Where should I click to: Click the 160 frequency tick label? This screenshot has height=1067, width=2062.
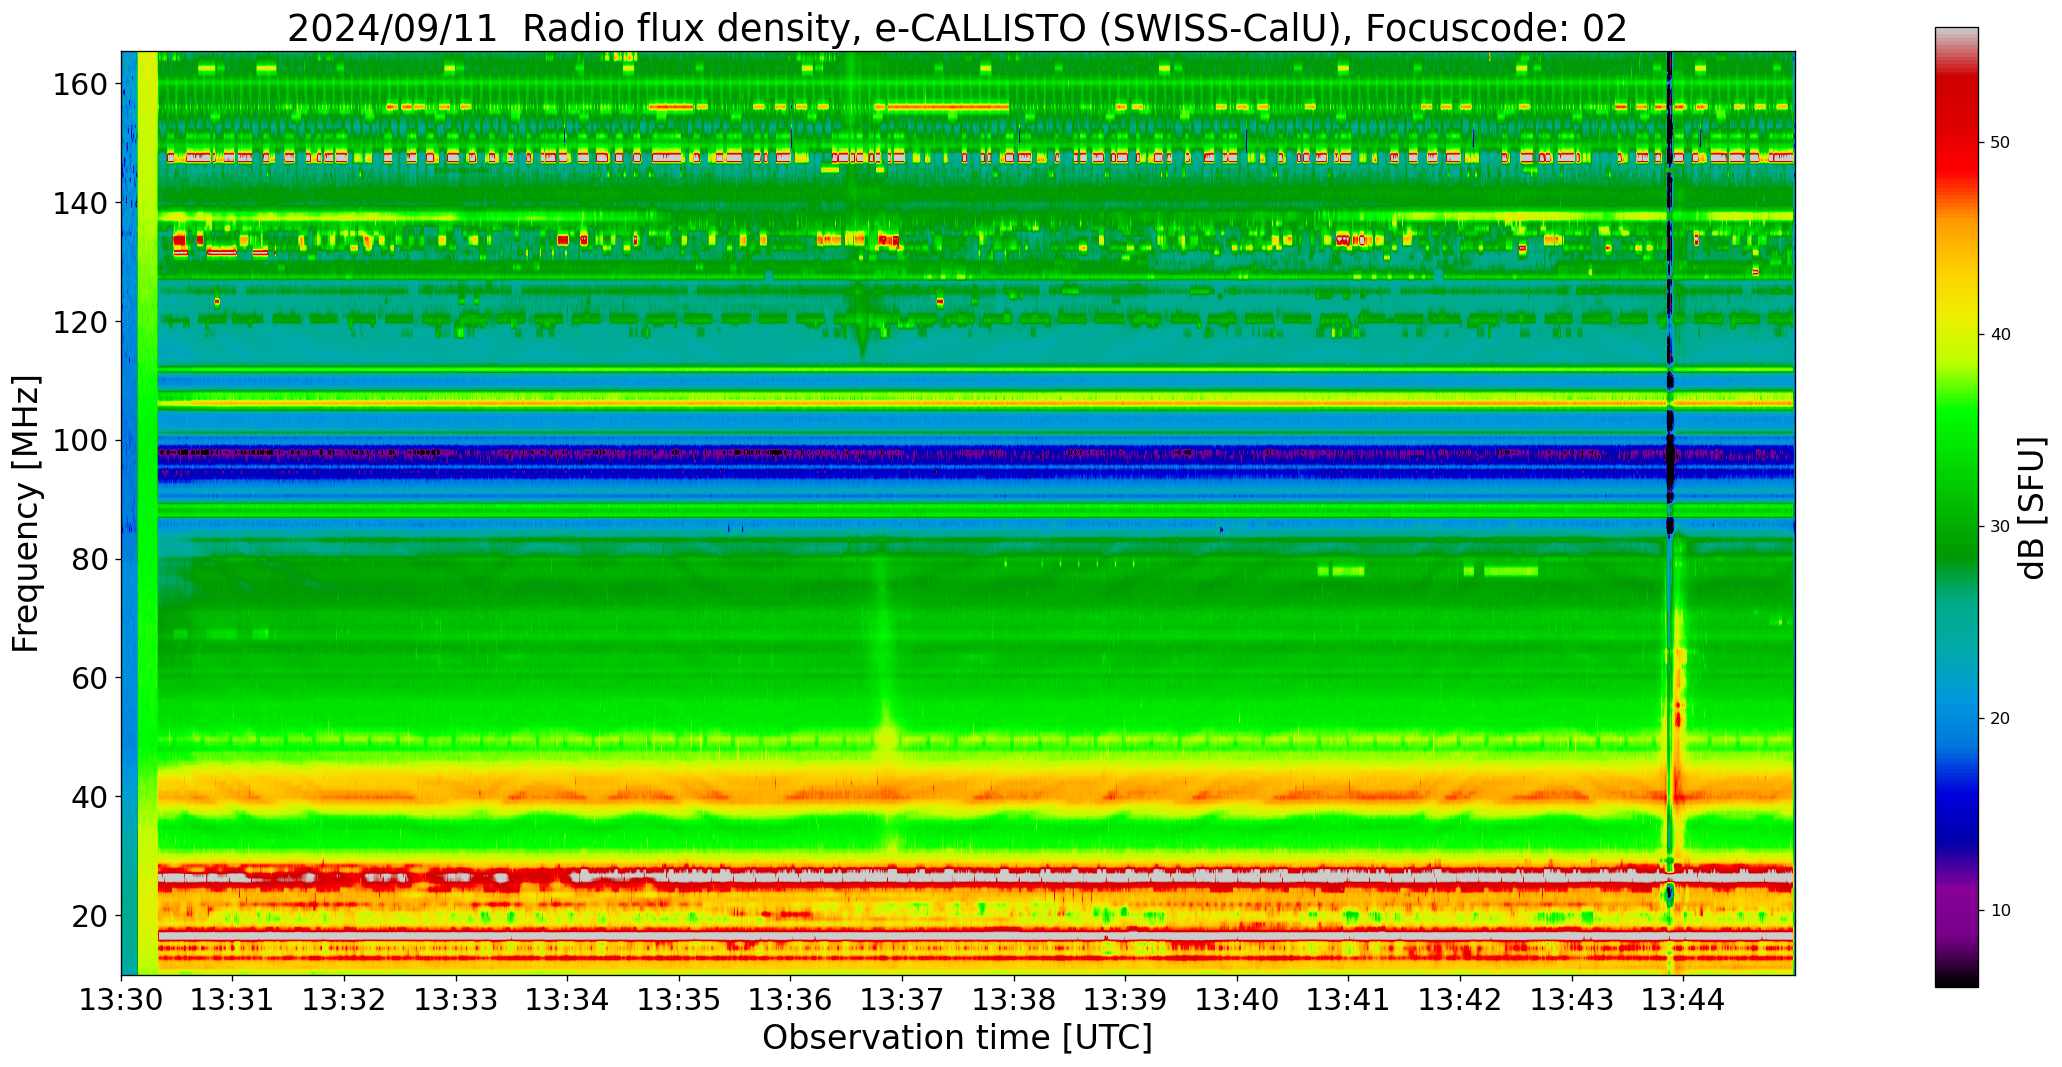[x=81, y=84]
